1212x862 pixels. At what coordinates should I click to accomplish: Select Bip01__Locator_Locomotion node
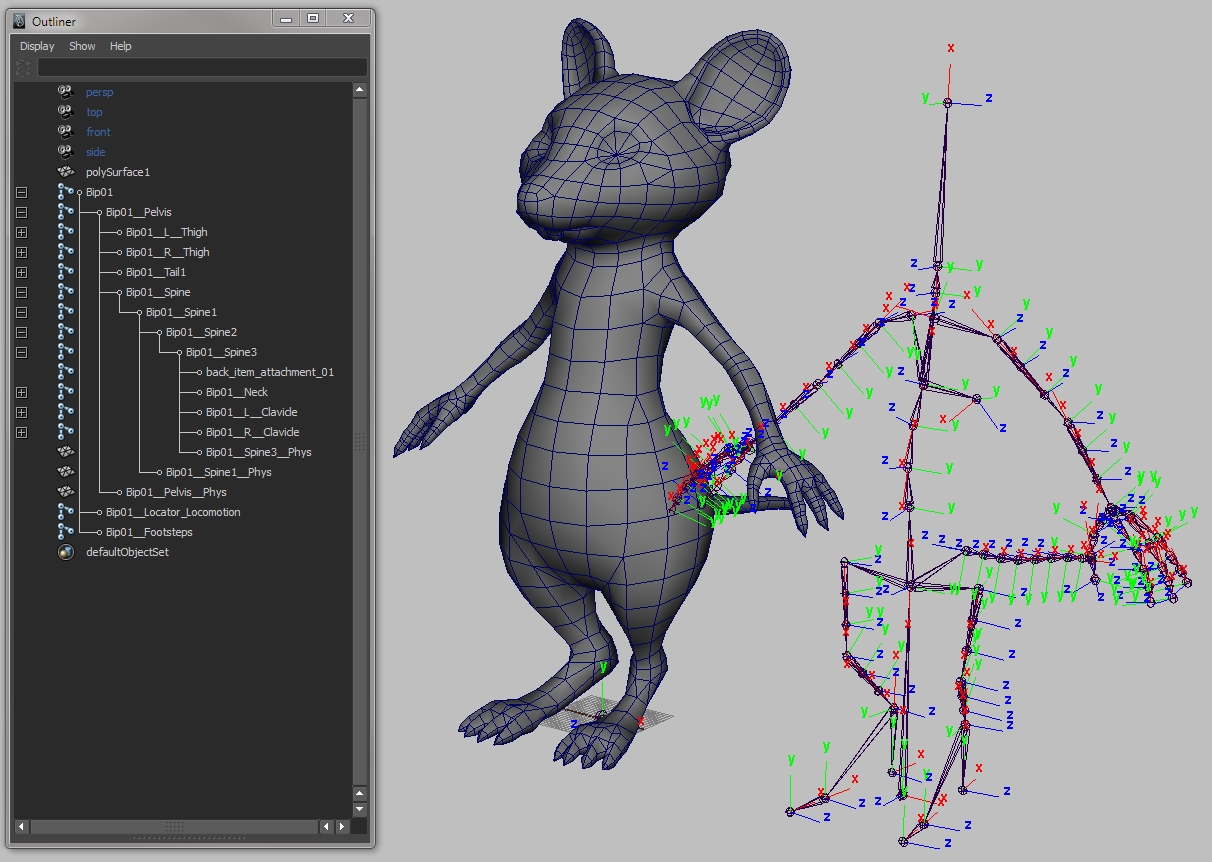[172, 512]
